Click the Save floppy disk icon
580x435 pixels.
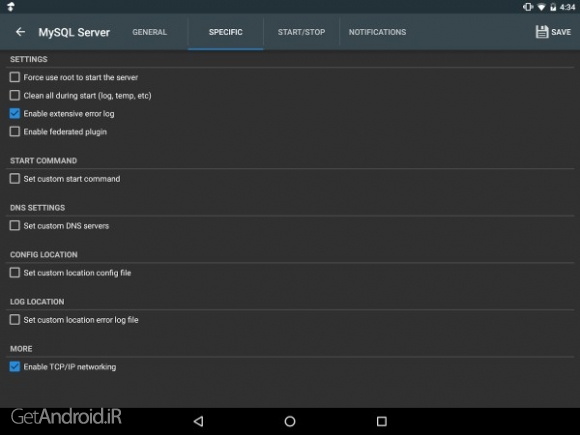542,32
